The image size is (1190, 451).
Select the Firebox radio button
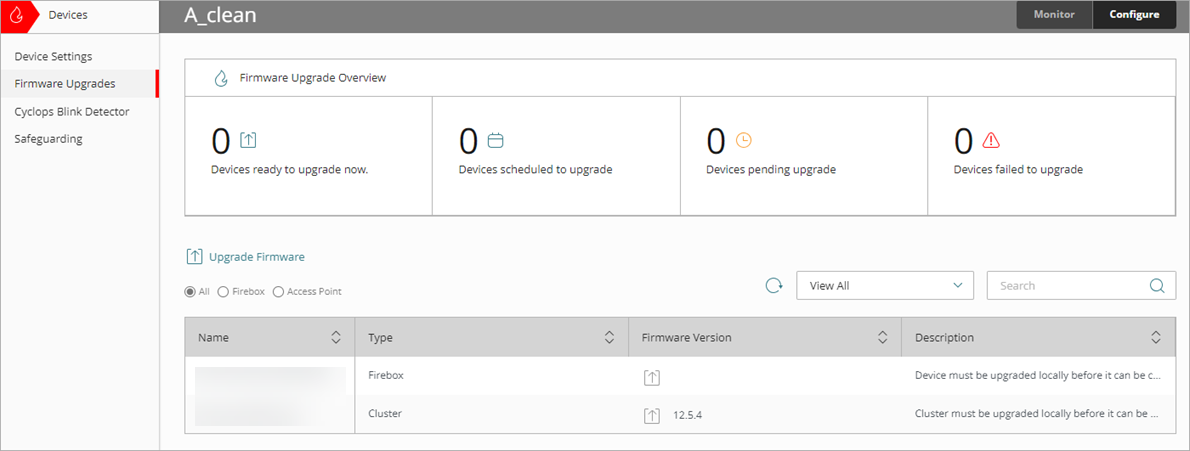[x=223, y=292]
